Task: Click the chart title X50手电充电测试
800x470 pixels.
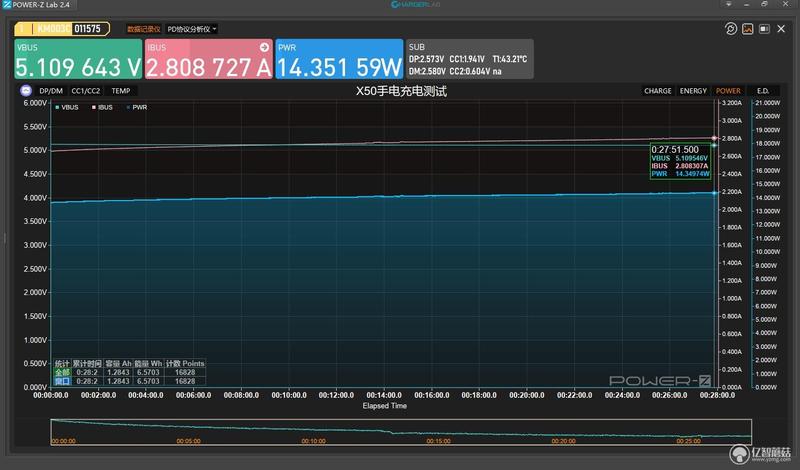Action: [x=401, y=91]
